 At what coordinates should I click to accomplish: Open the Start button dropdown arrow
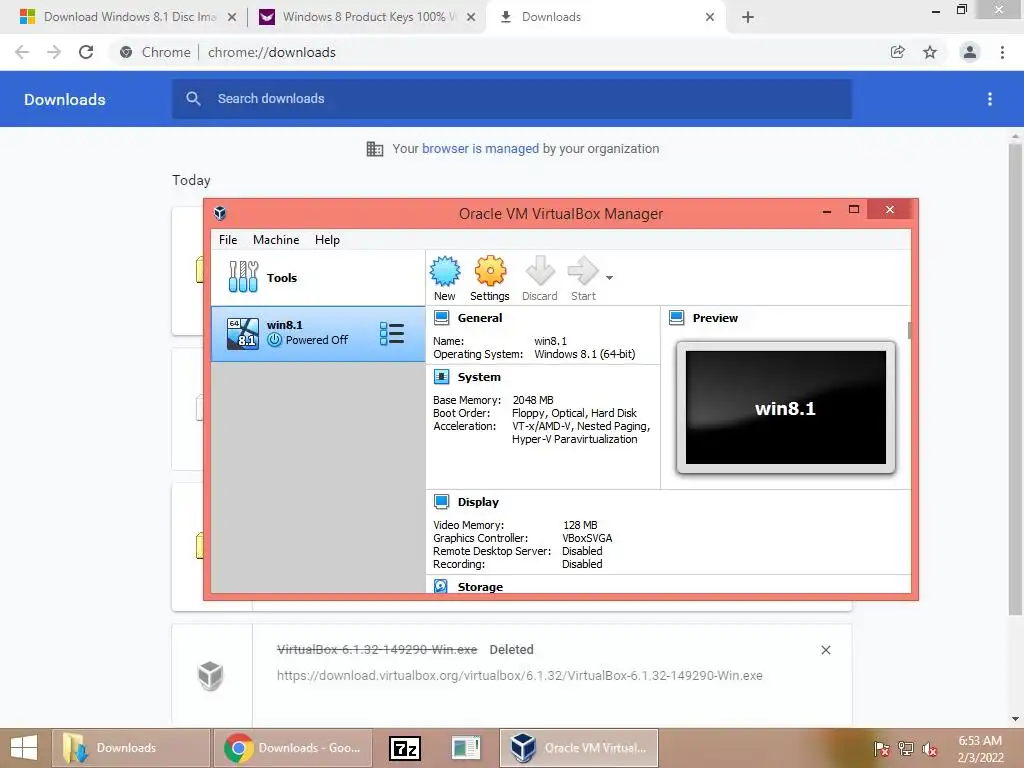pyautogui.click(x=609, y=278)
